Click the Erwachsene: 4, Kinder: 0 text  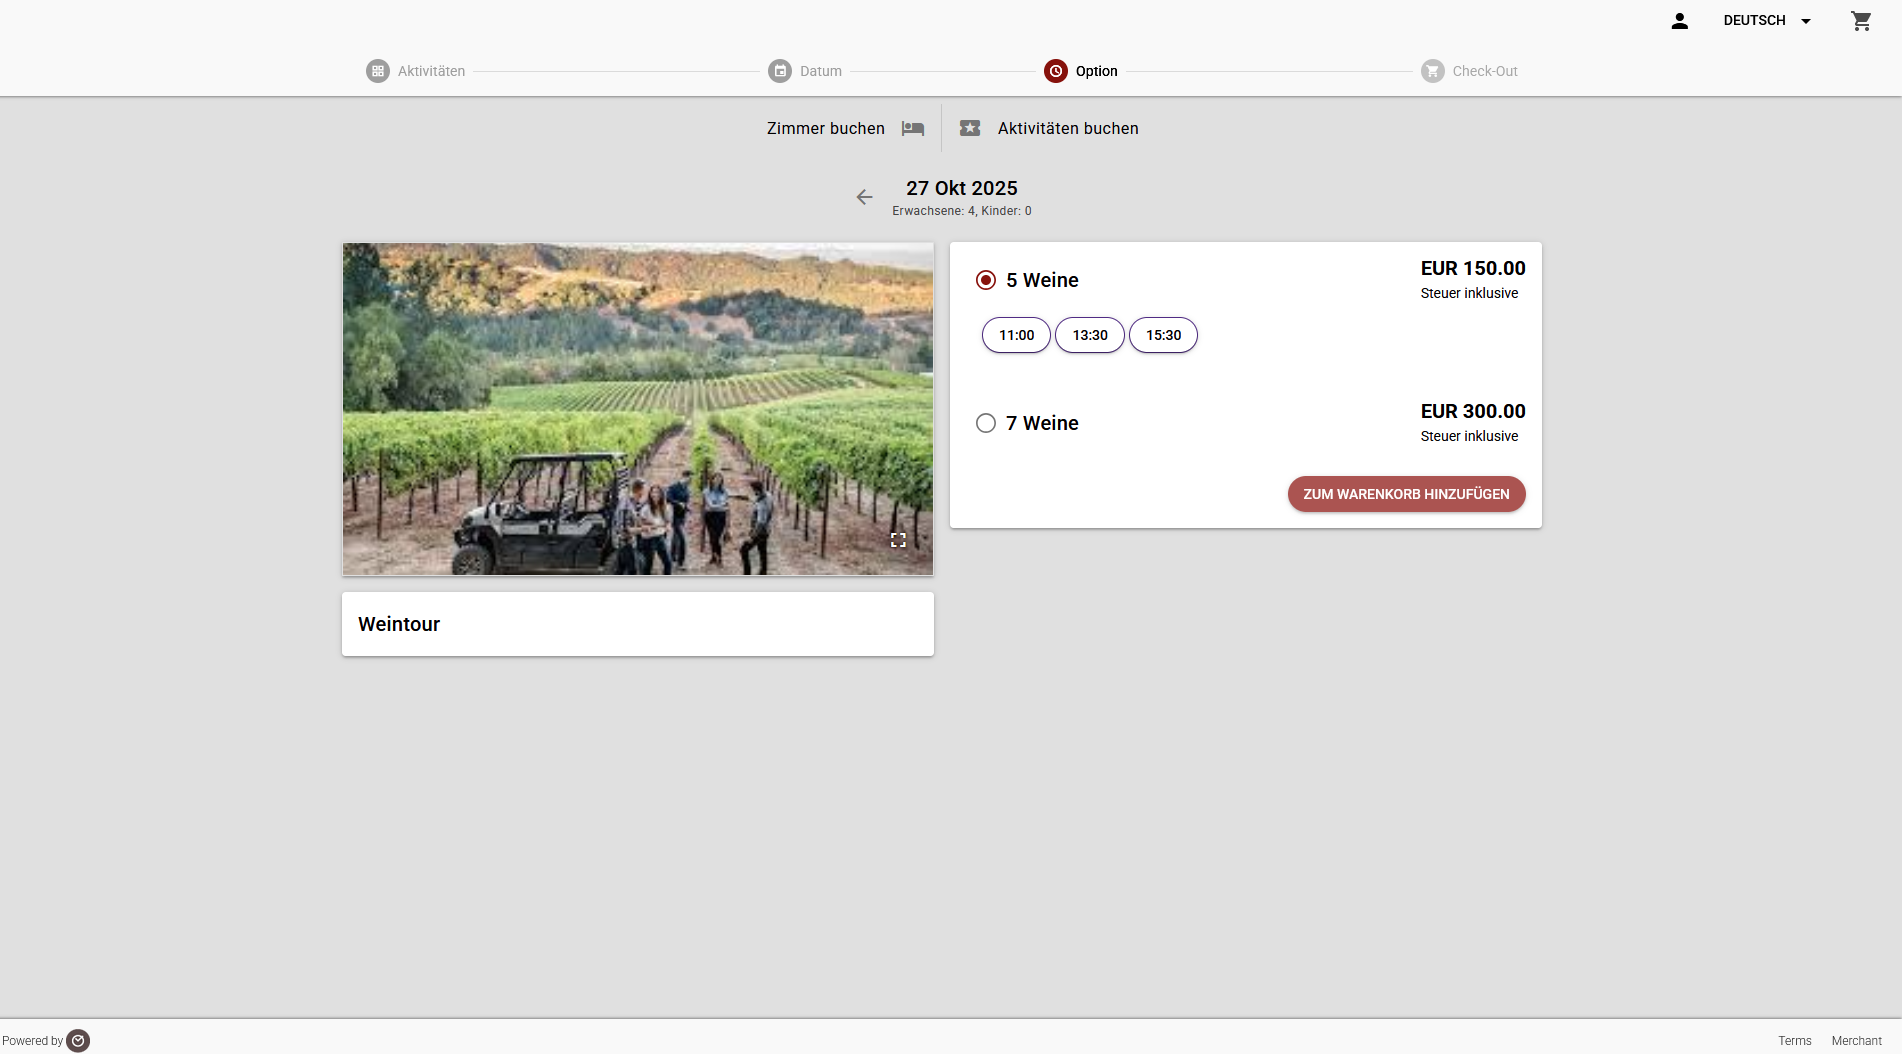click(962, 211)
